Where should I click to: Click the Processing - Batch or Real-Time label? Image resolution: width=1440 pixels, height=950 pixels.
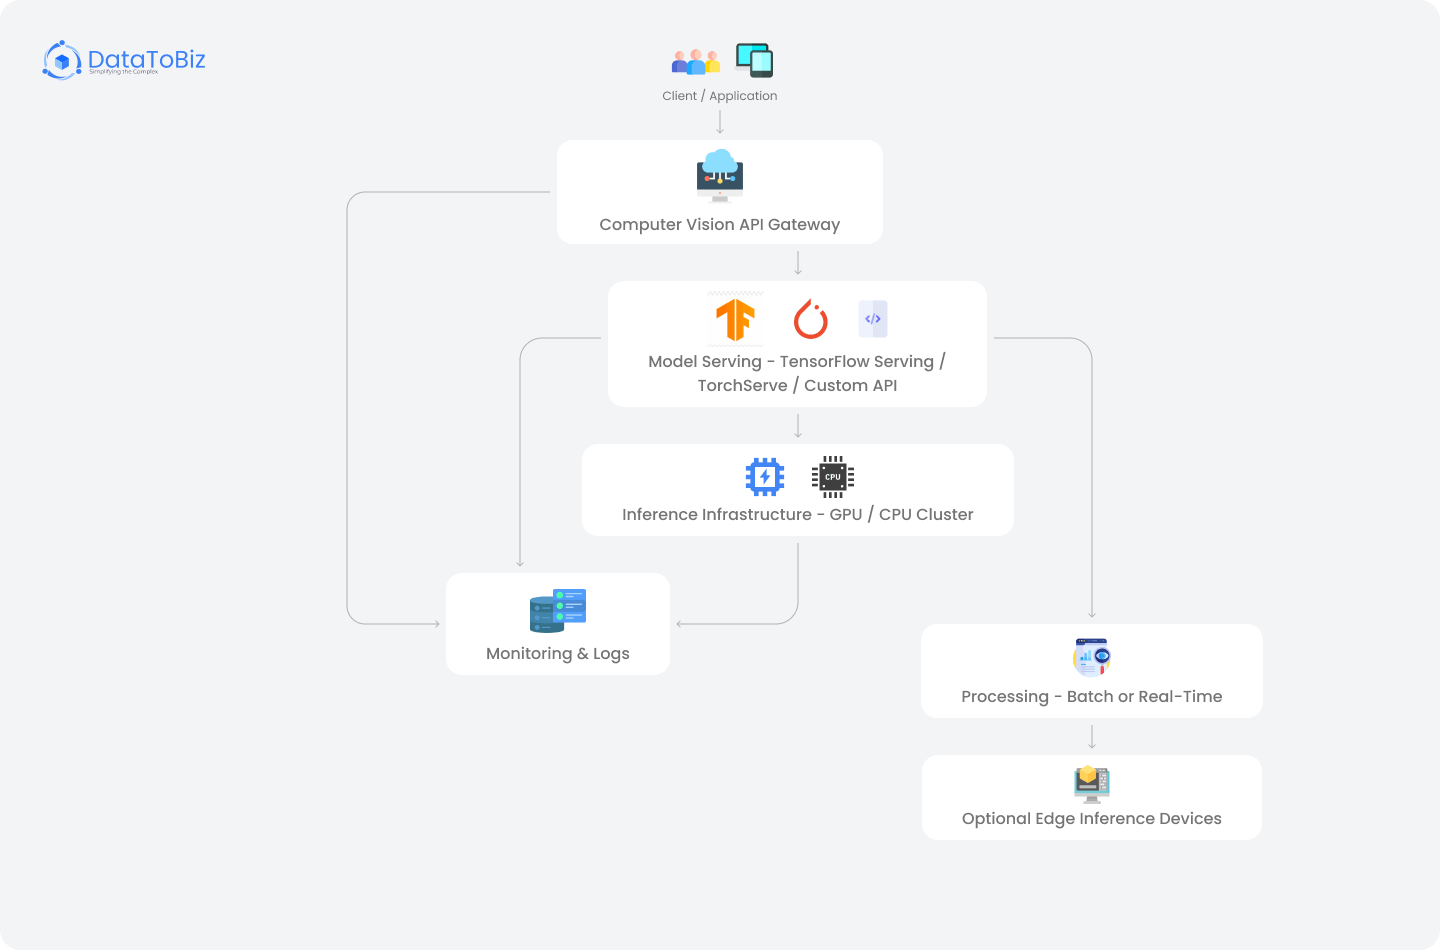[x=1091, y=697]
